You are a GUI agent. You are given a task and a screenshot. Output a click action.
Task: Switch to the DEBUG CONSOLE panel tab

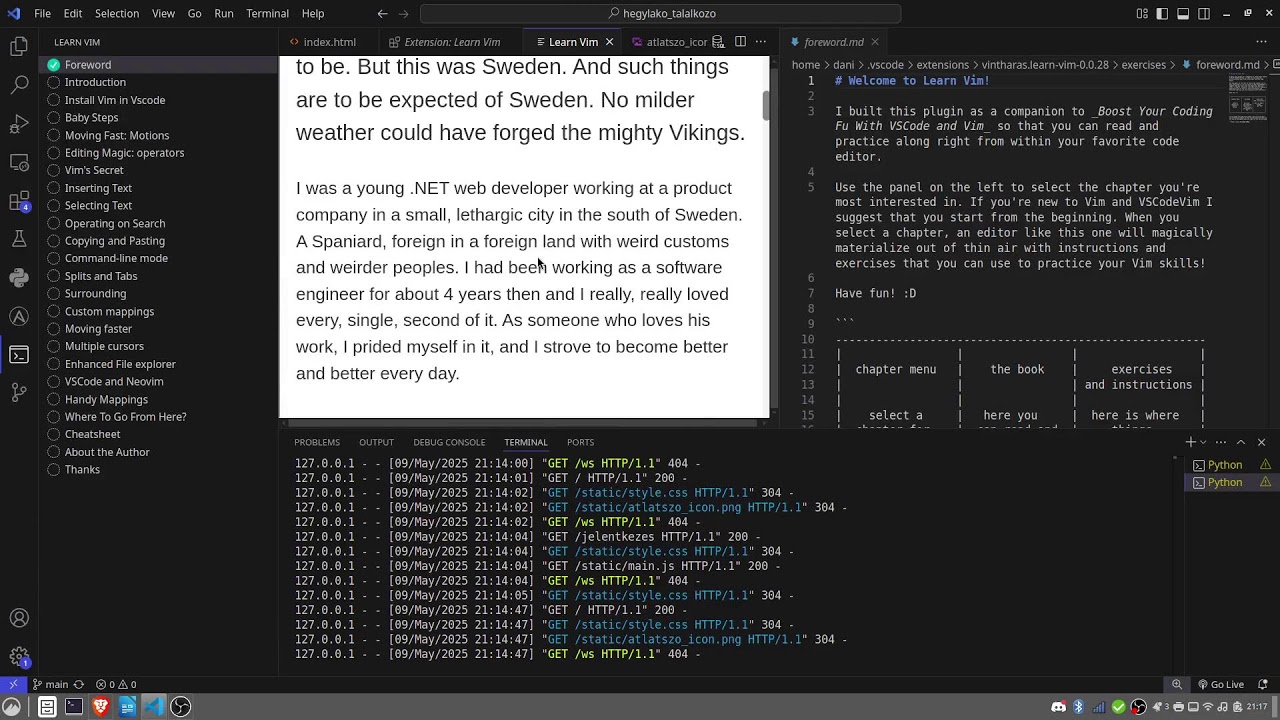(x=449, y=442)
